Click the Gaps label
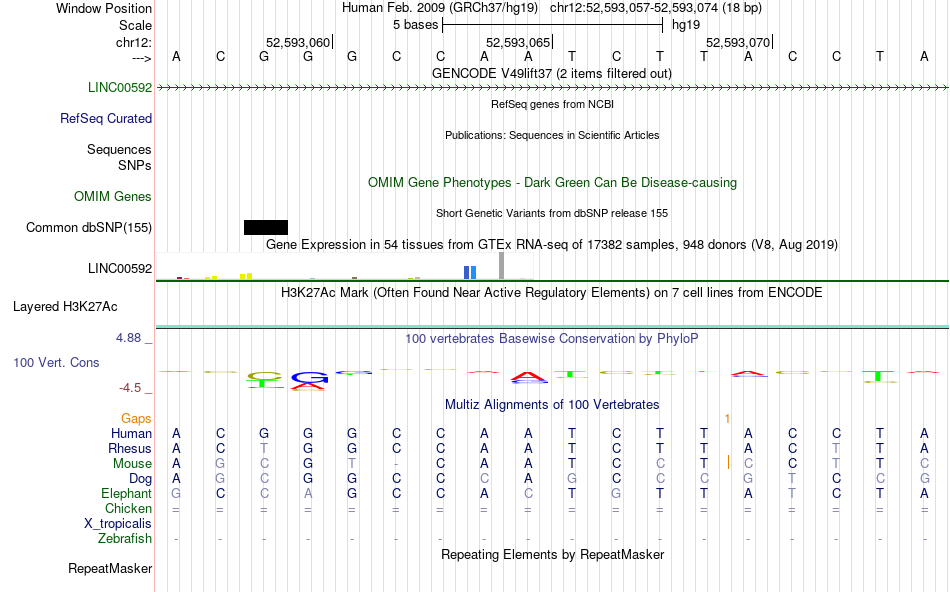This screenshot has height=592, width=950. (x=136, y=418)
